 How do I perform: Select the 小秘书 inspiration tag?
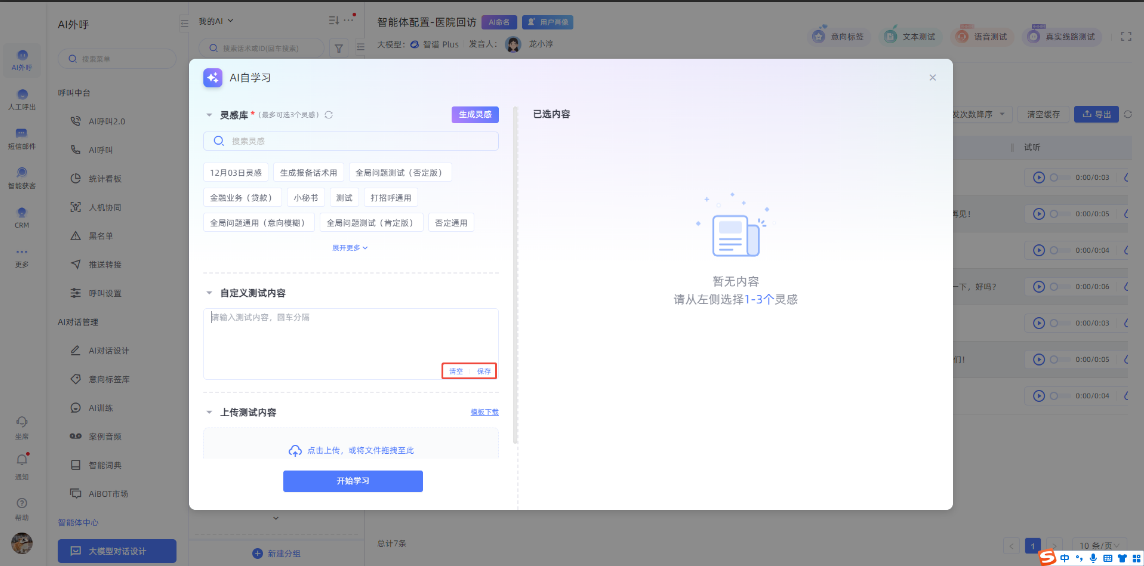click(305, 197)
